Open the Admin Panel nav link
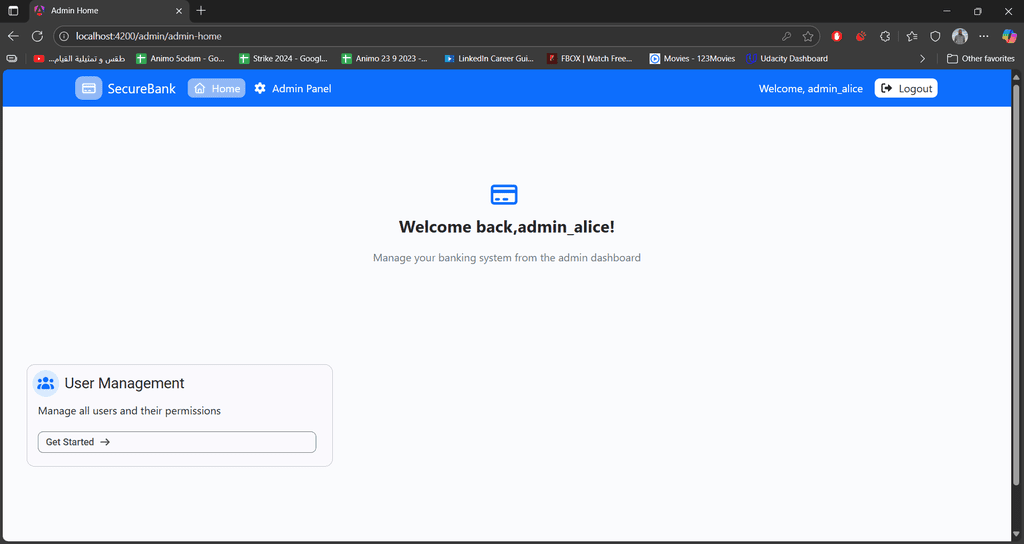Screen dimensions: 1024x544 (x=293, y=88)
